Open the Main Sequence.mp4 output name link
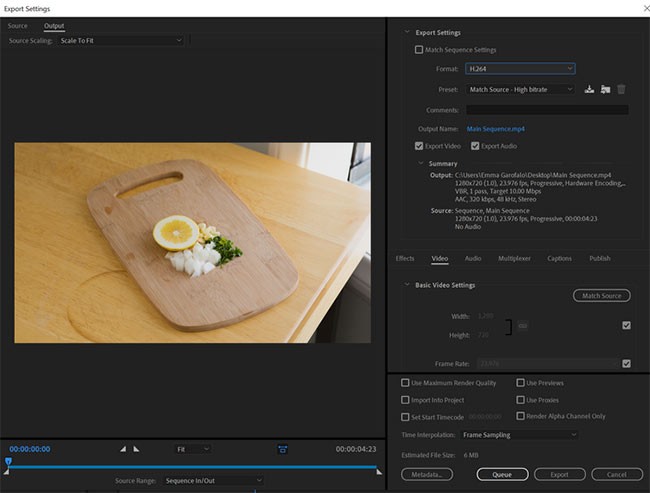 click(x=496, y=129)
